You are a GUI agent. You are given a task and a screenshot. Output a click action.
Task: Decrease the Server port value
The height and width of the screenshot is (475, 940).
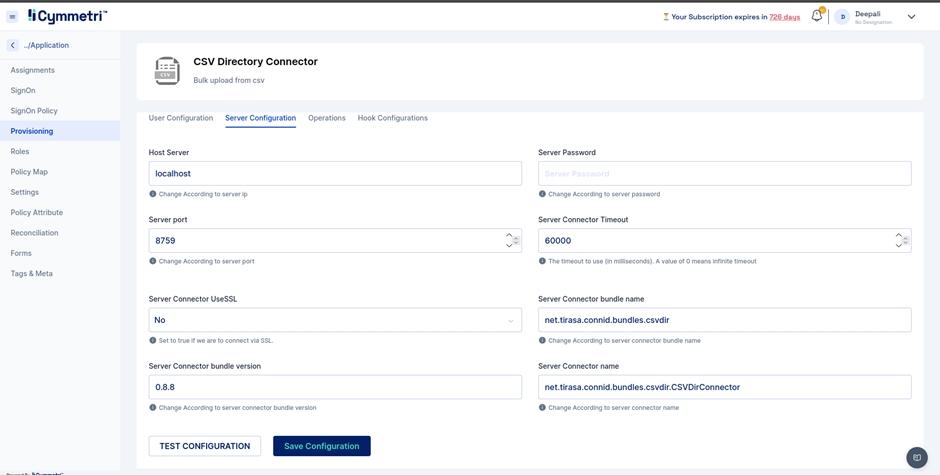click(510, 245)
